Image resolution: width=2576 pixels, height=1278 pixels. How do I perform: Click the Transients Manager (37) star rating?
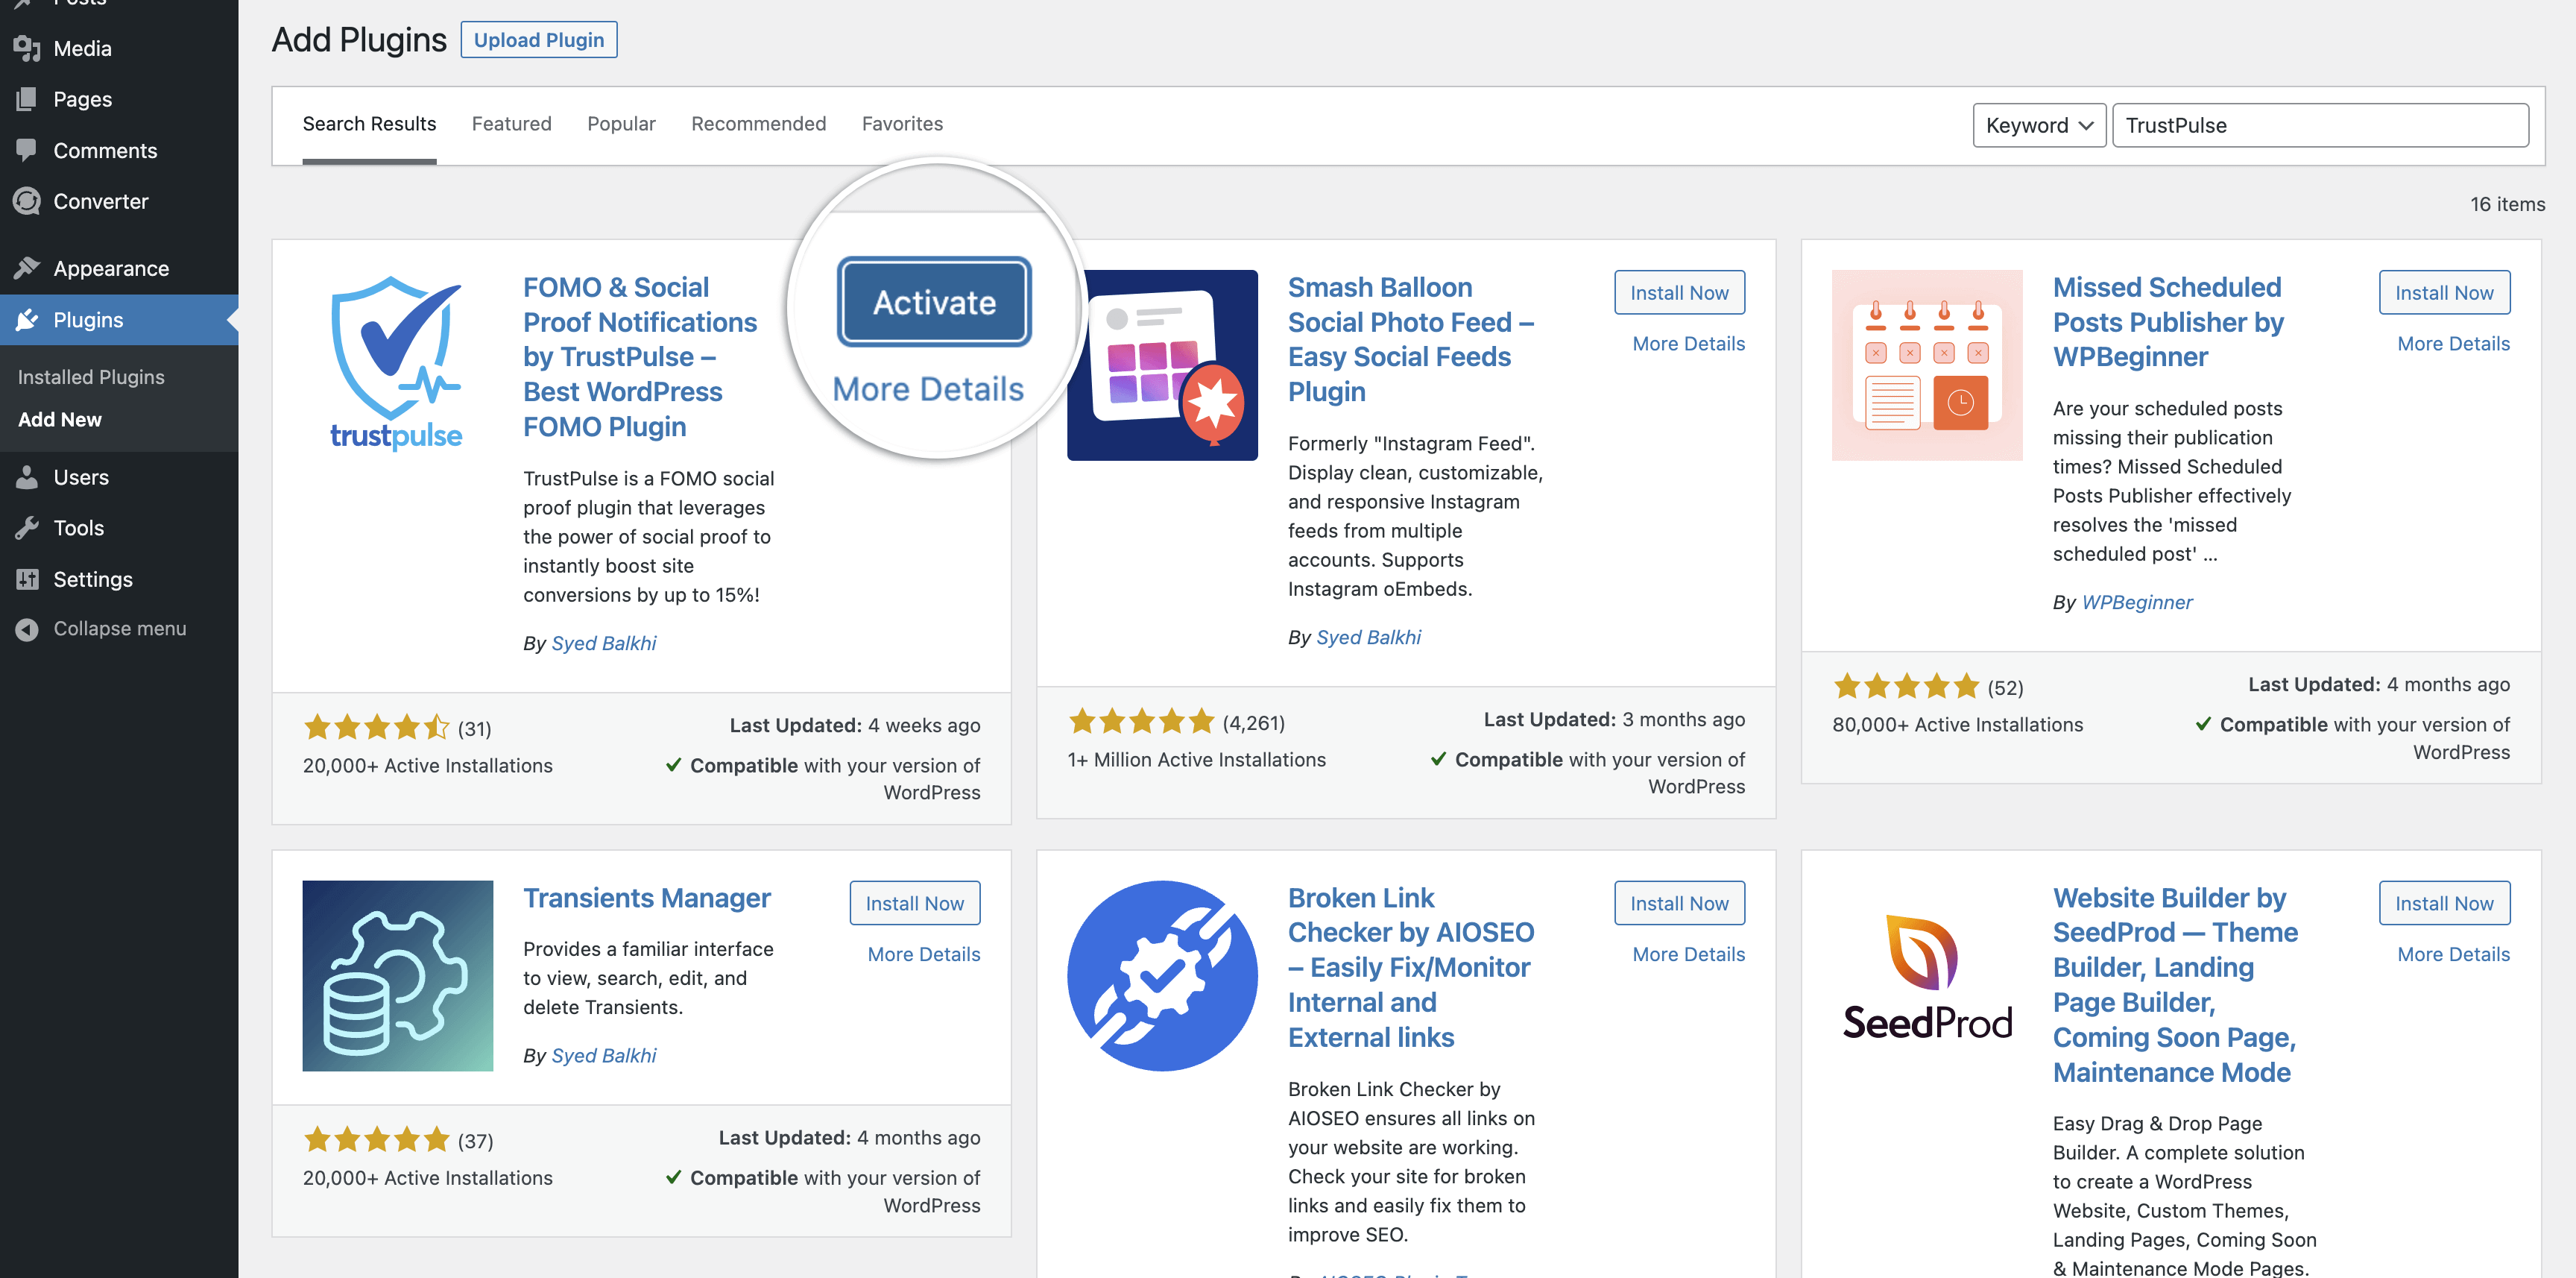(377, 1139)
